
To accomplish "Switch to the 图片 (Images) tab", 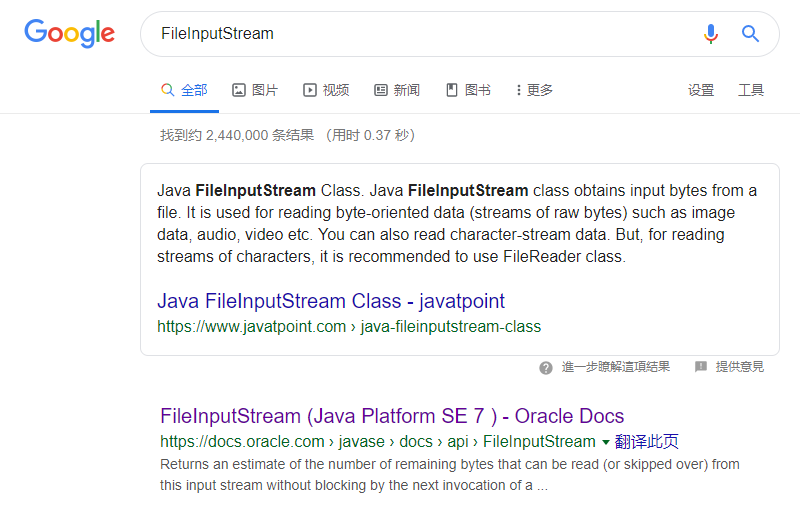I will 255,90.
